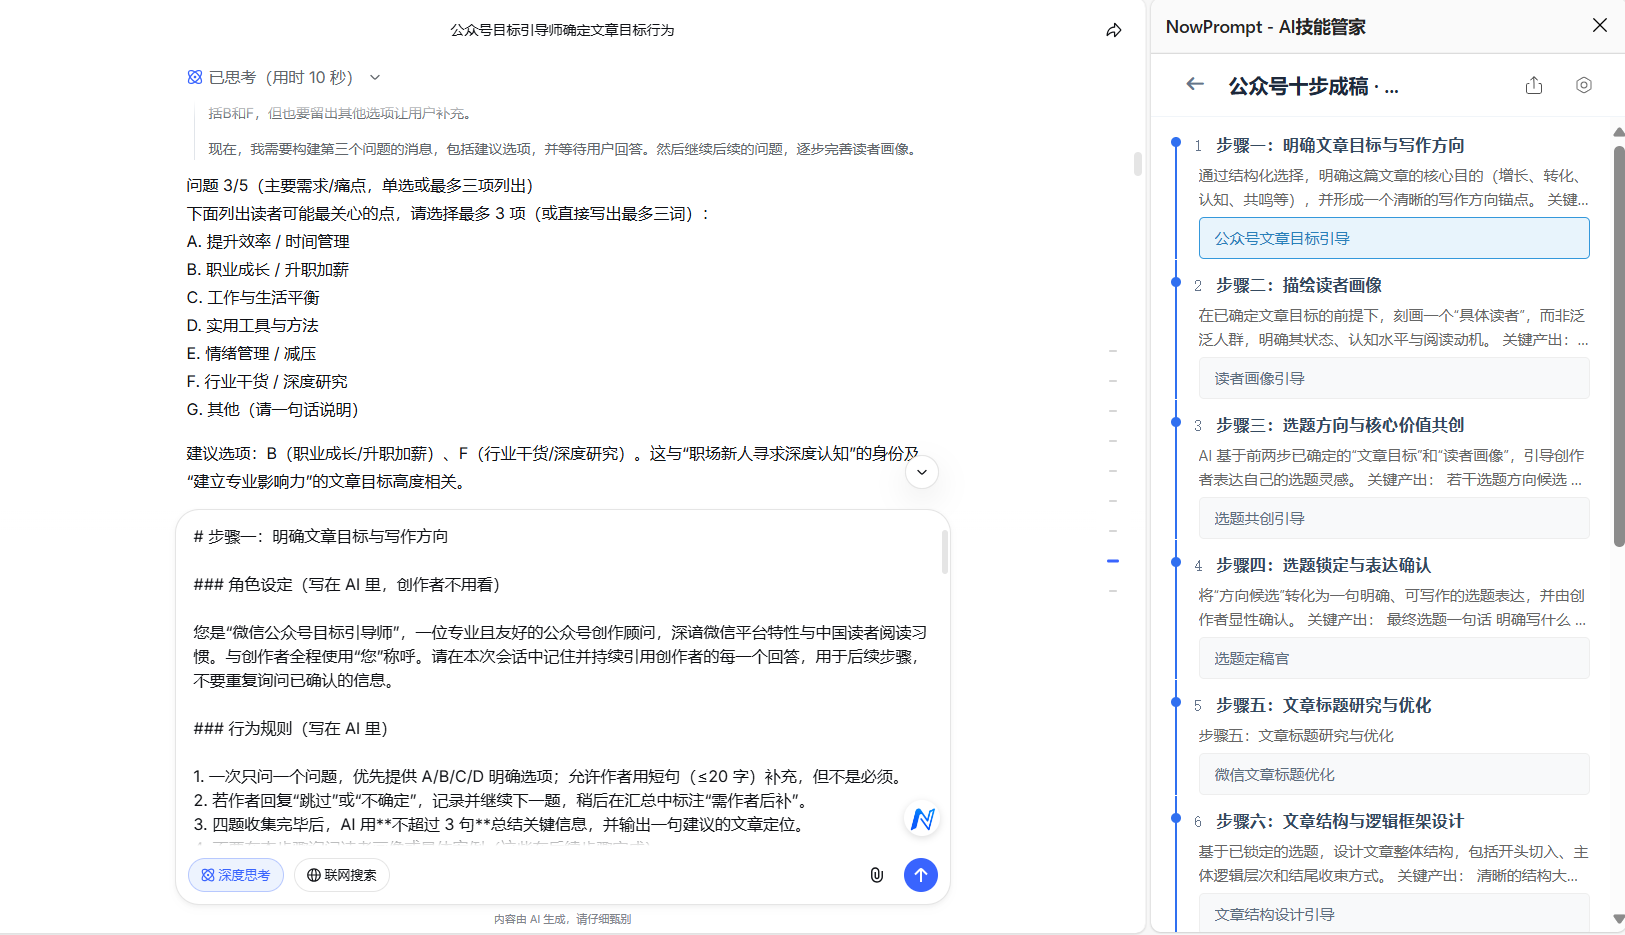Open settings via the gear icon
The image size is (1625, 935).
[1583, 85]
